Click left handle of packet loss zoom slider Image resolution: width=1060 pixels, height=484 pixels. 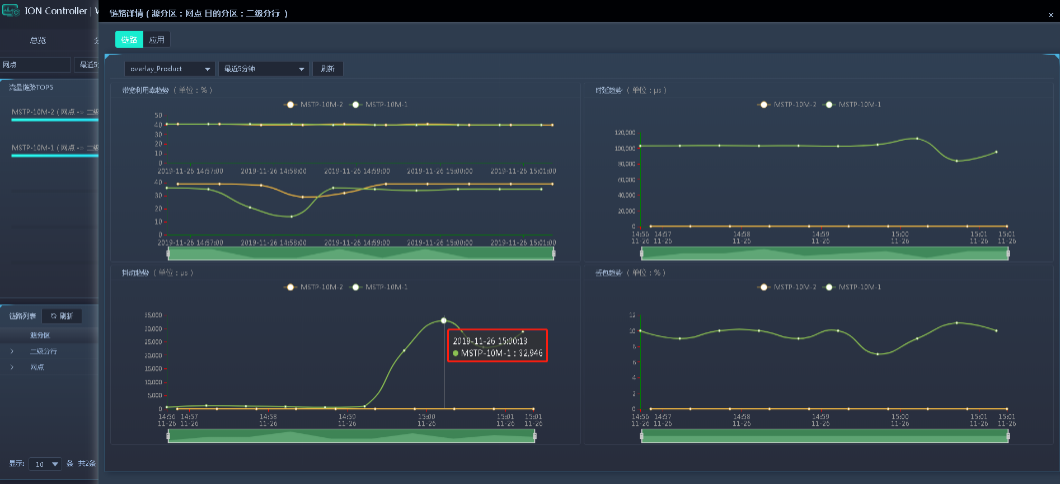tap(642, 436)
